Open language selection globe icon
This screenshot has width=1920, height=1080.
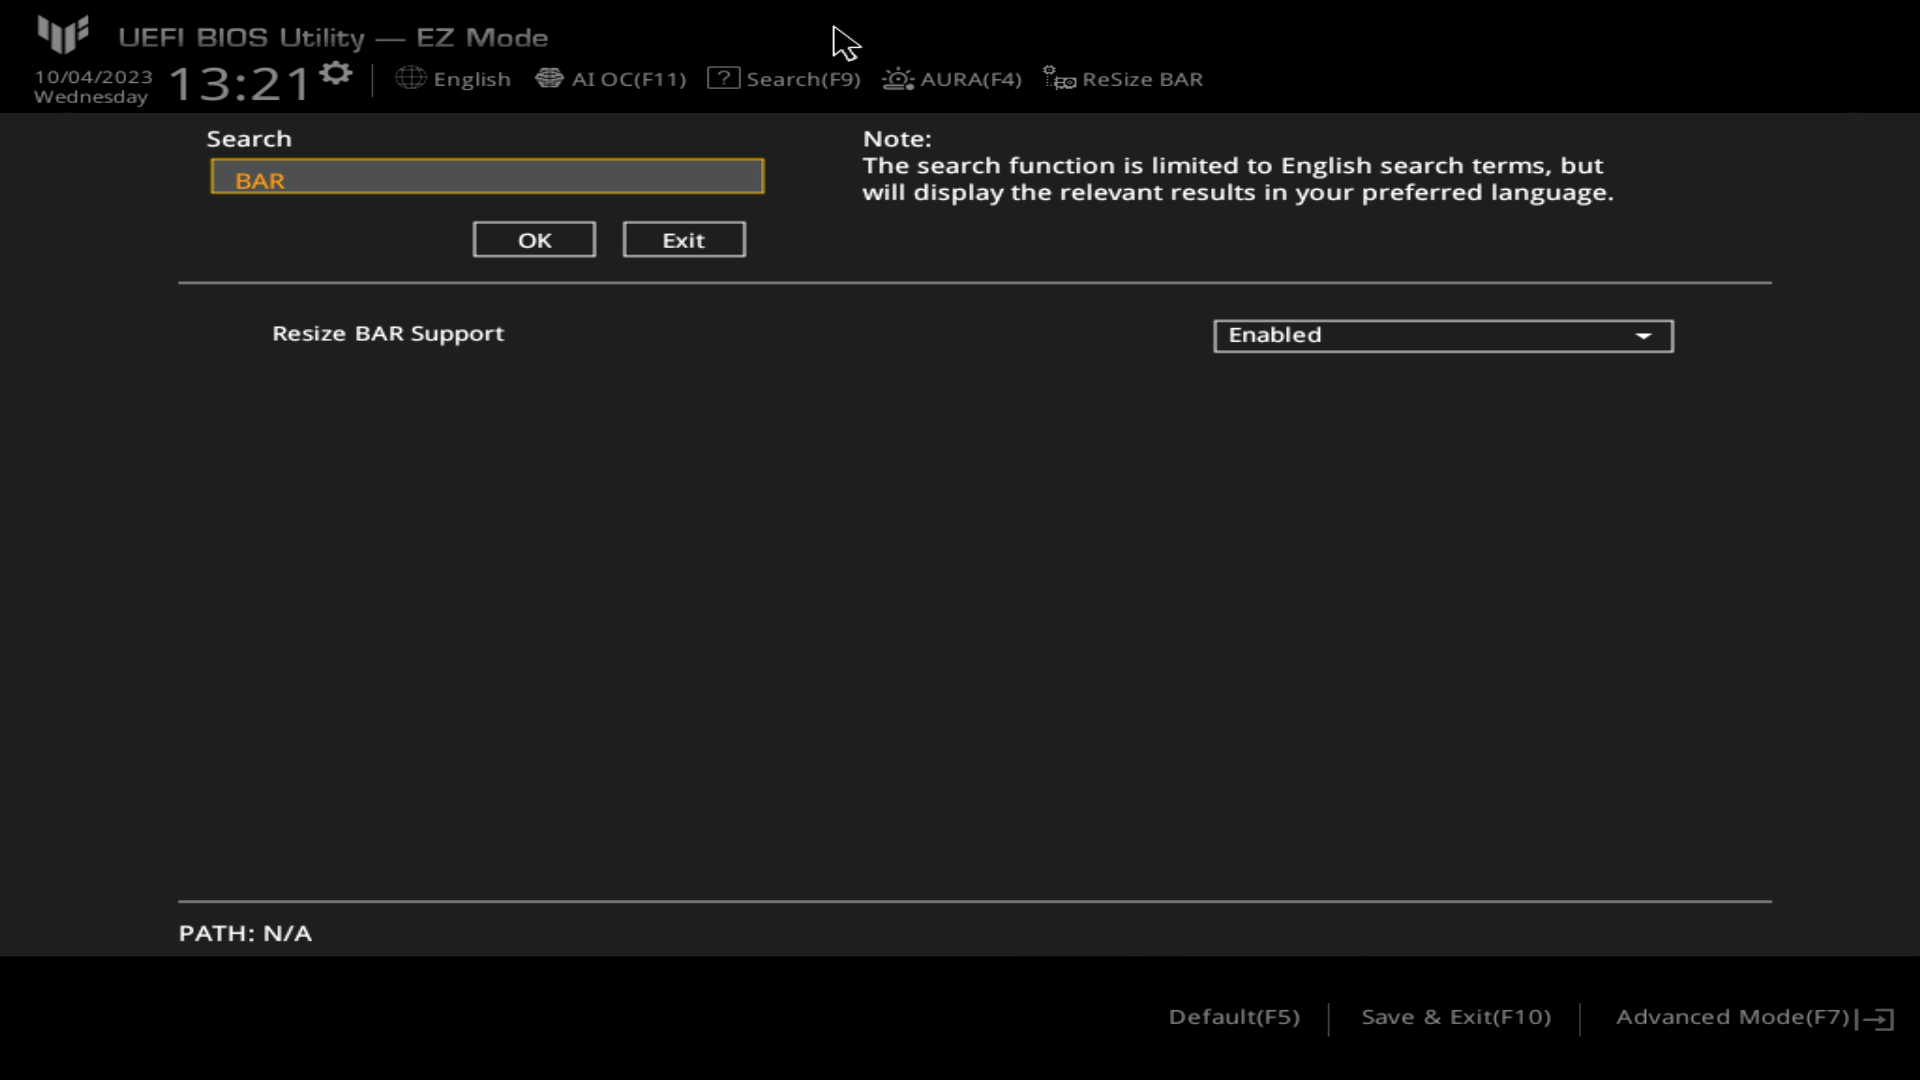(410, 79)
